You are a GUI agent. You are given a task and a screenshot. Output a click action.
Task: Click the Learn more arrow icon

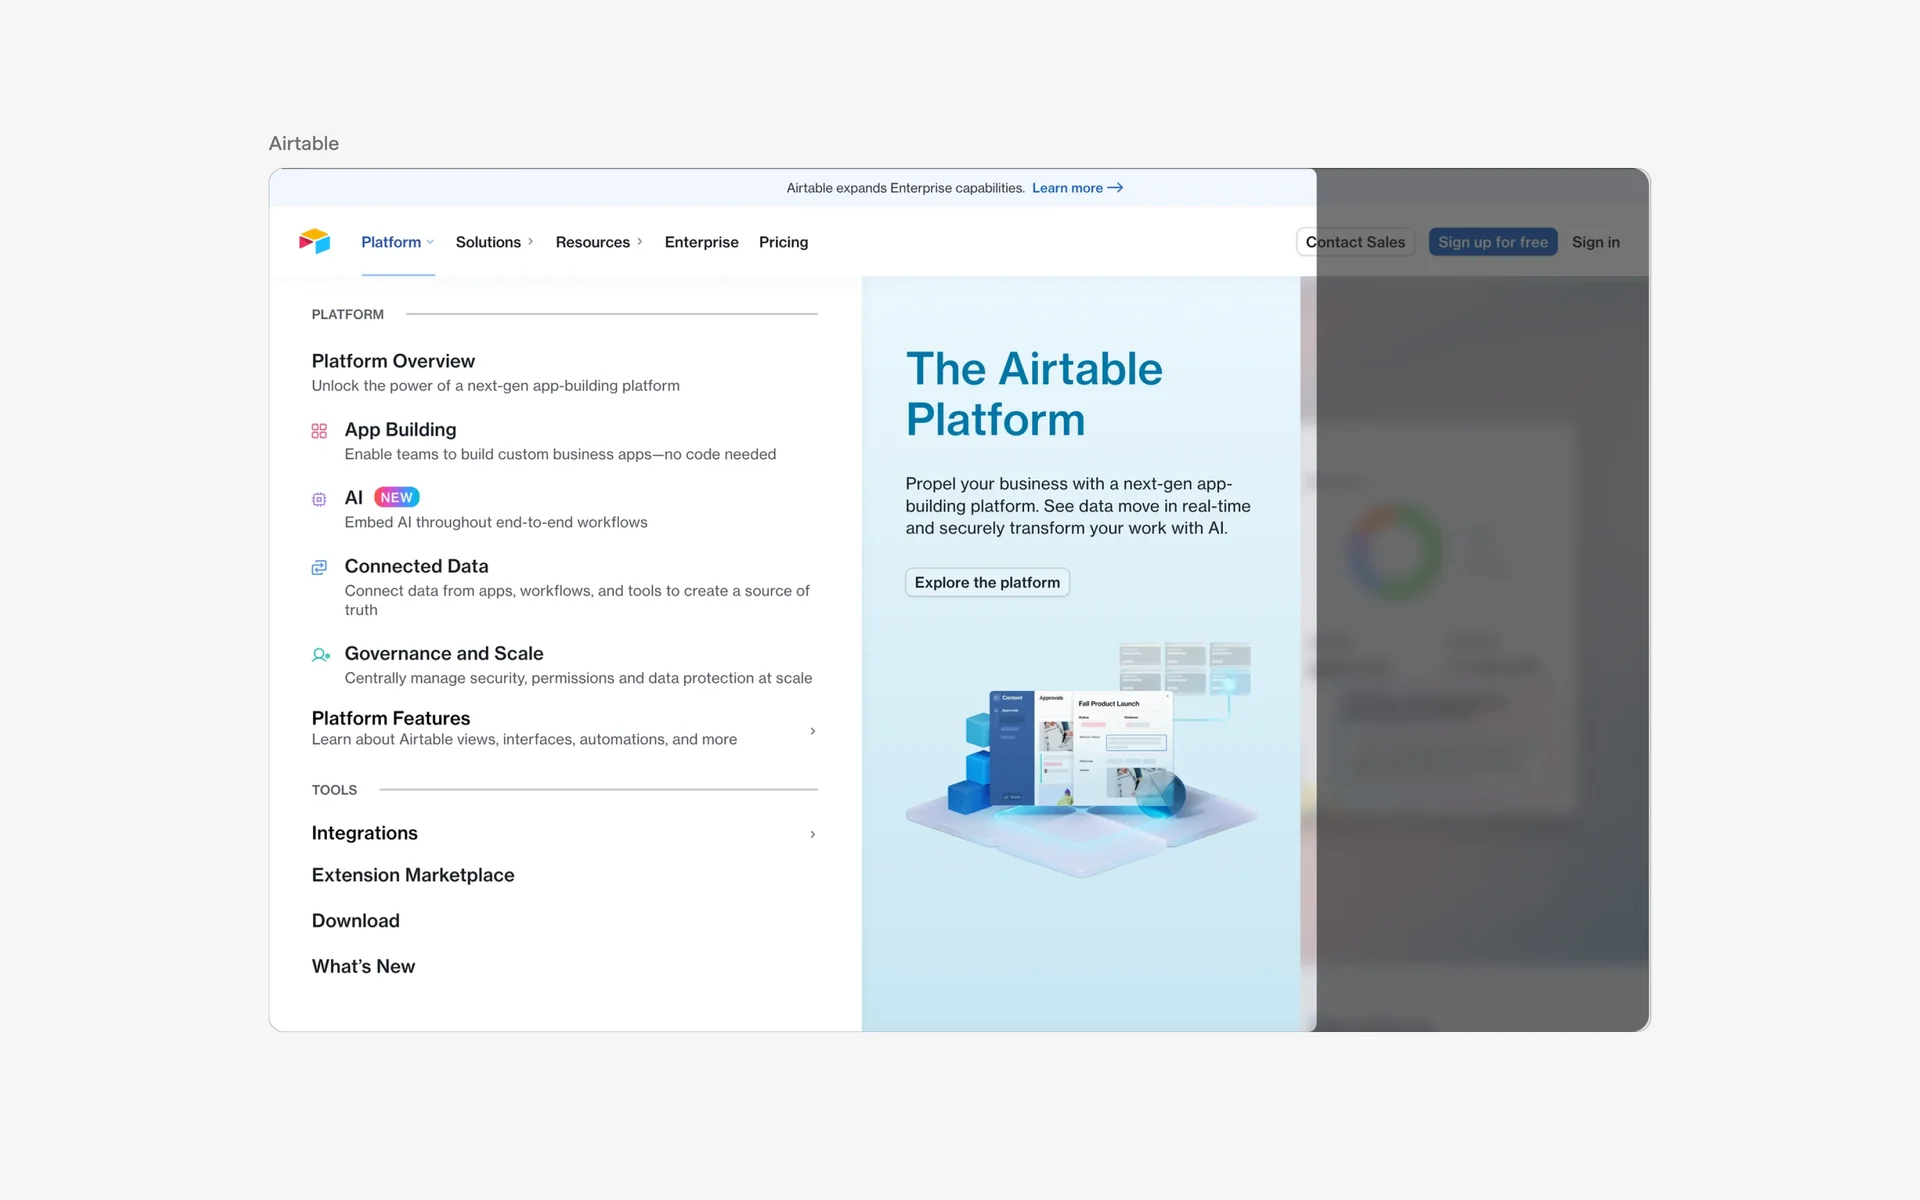point(1115,188)
